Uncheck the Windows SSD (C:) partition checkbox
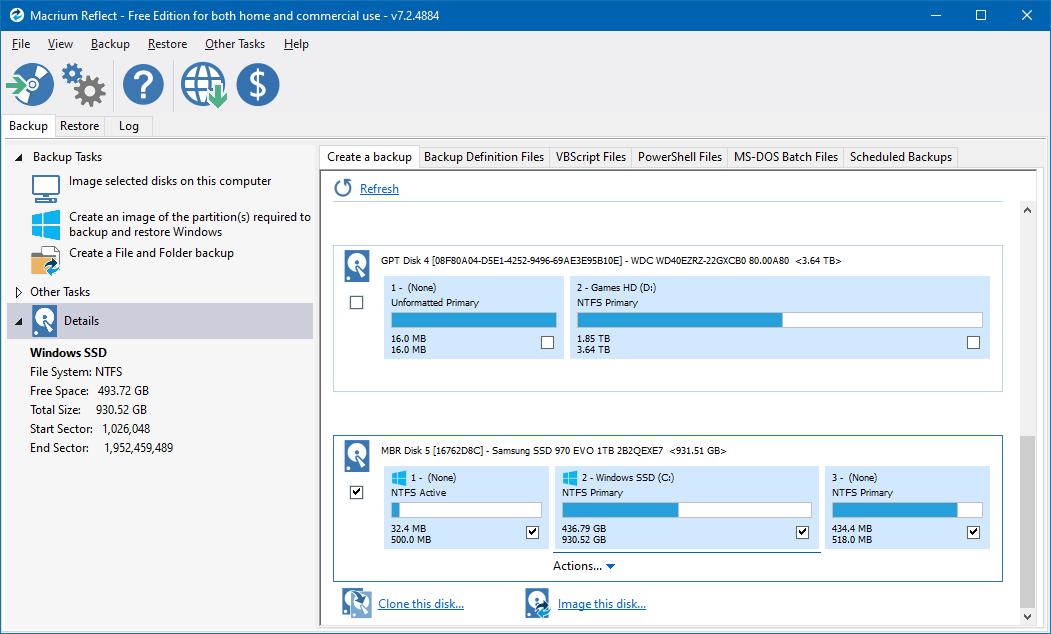 point(802,532)
